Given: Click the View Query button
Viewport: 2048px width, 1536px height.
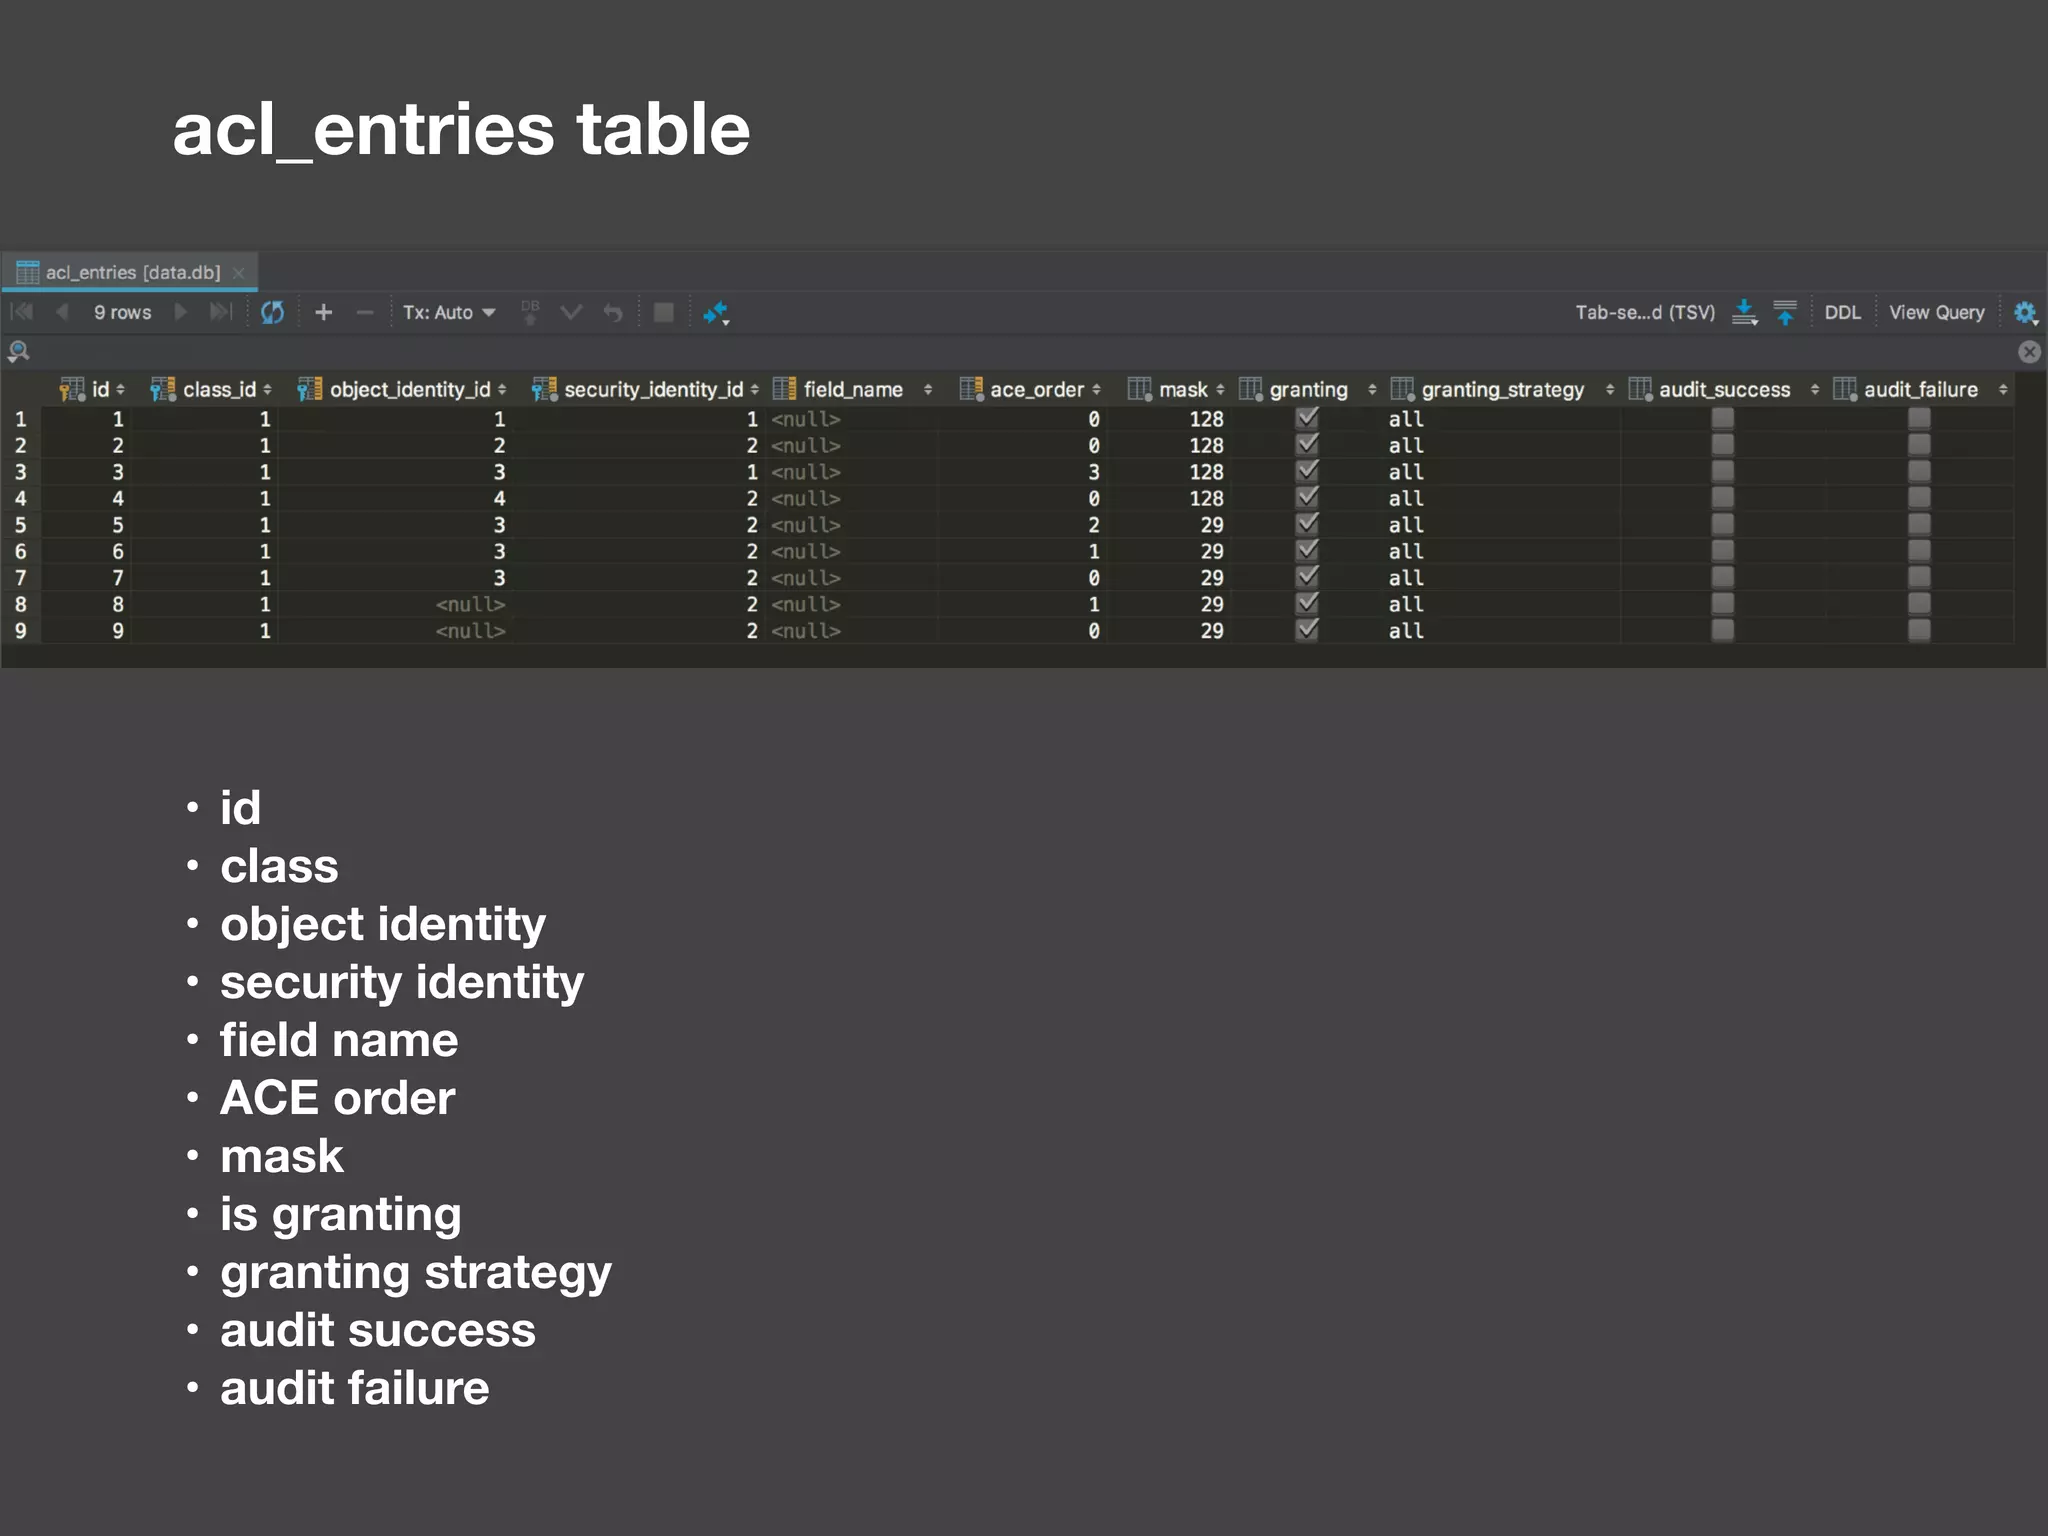Looking at the screenshot, I should (1937, 313).
